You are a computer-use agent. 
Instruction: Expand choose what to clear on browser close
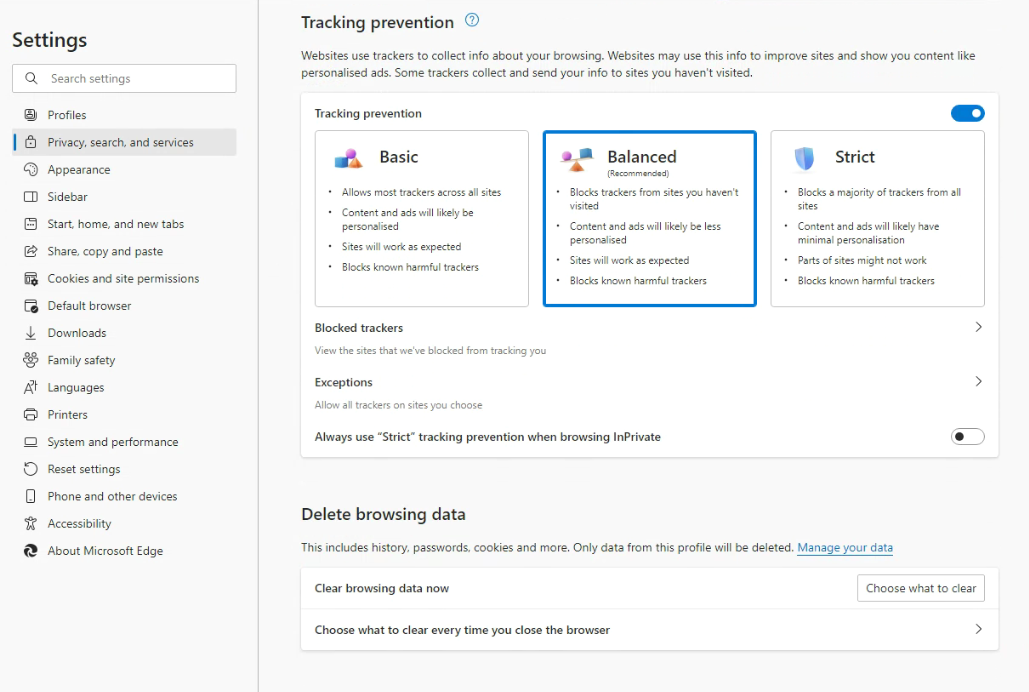tap(978, 631)
